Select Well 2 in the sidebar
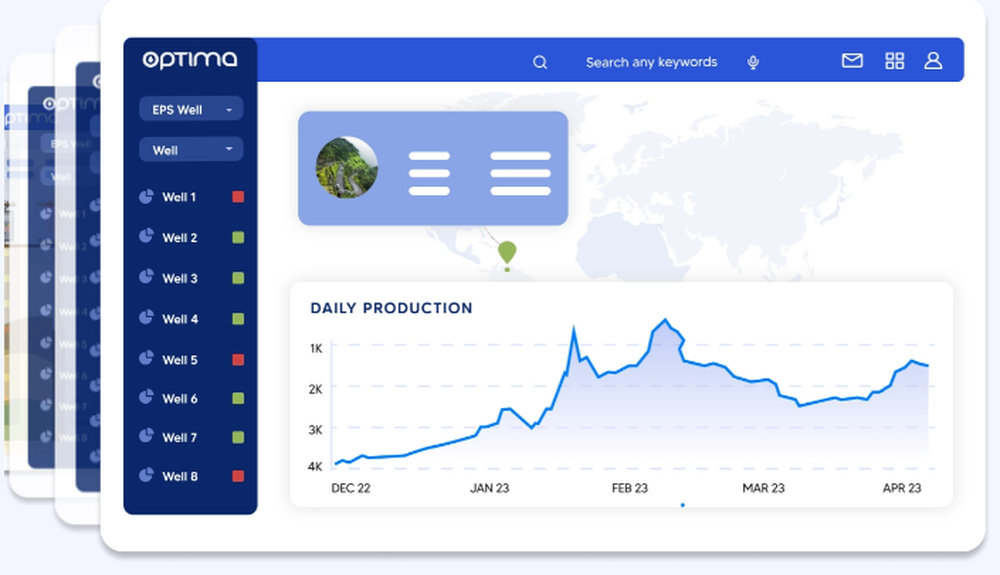The image size is (1000, 575). point(180,238)
